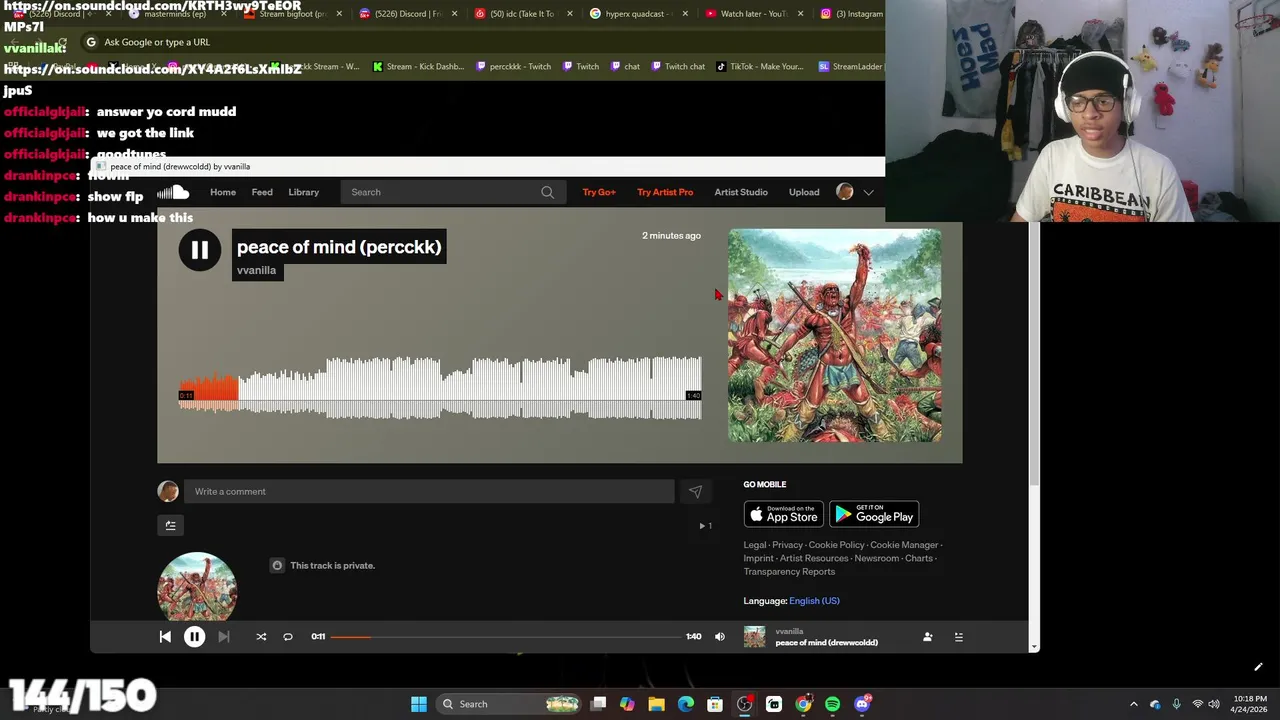Viewport: 1280px width, 720px height.
Task: Open the Stream - Kick Dashboard bookmark
Action: 419,66
